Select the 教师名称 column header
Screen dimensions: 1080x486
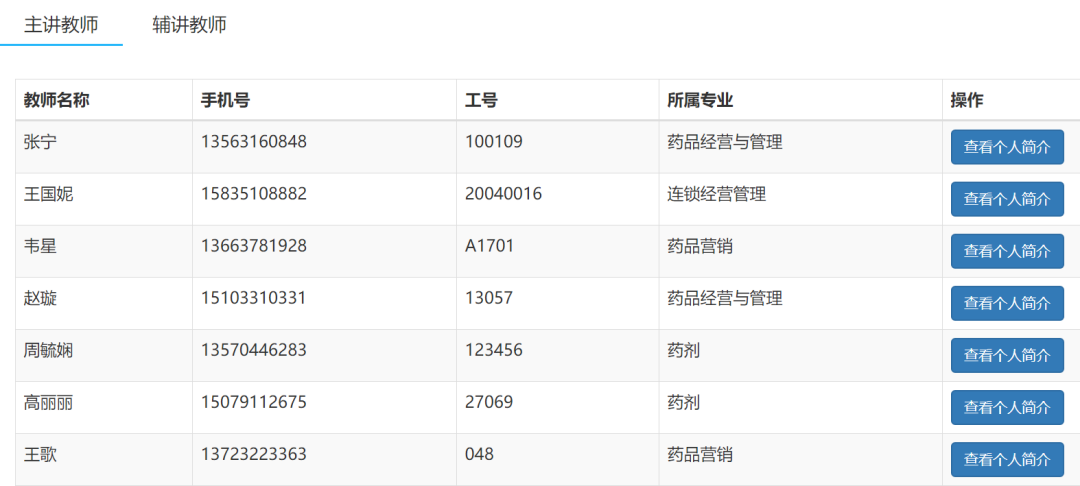pyautogui.click(x=56, y=101)
